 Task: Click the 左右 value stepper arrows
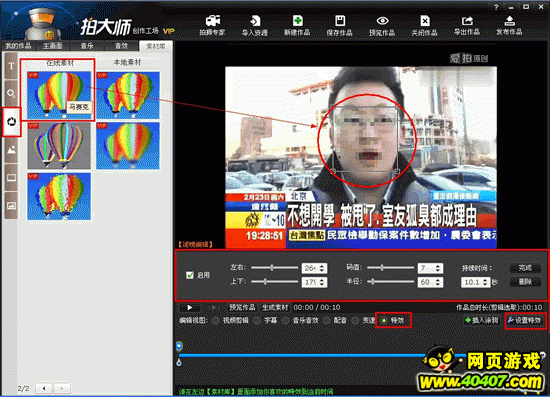pyautogui.click(x=322, y=268)
